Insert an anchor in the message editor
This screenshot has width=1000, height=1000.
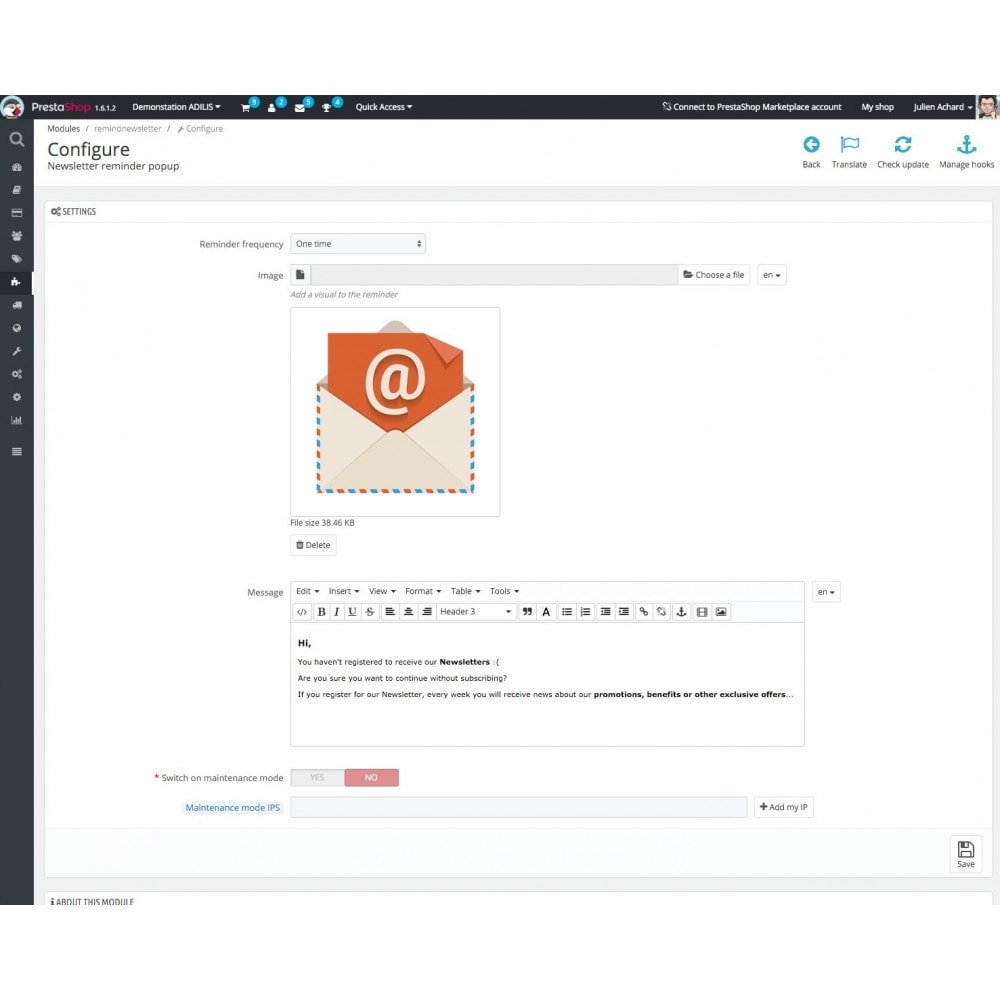681,612
